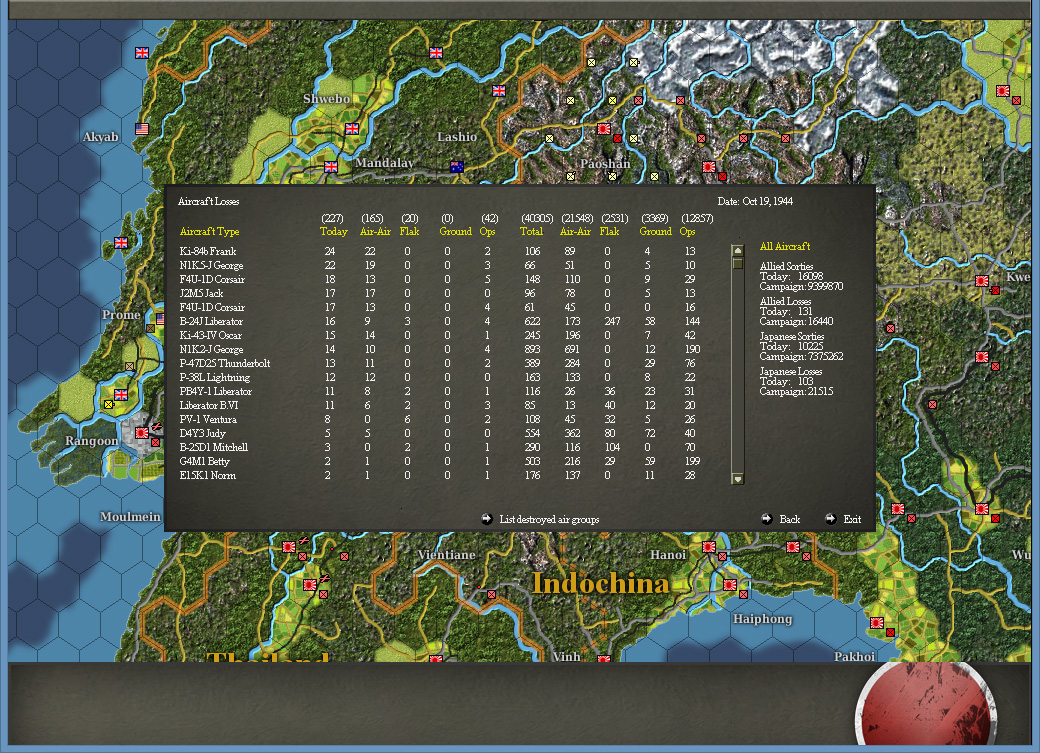Image resolution: width=1040 pixels, height=753 pixels.
Task: Click the Indochina region label
Action: [x=601, y=583]
